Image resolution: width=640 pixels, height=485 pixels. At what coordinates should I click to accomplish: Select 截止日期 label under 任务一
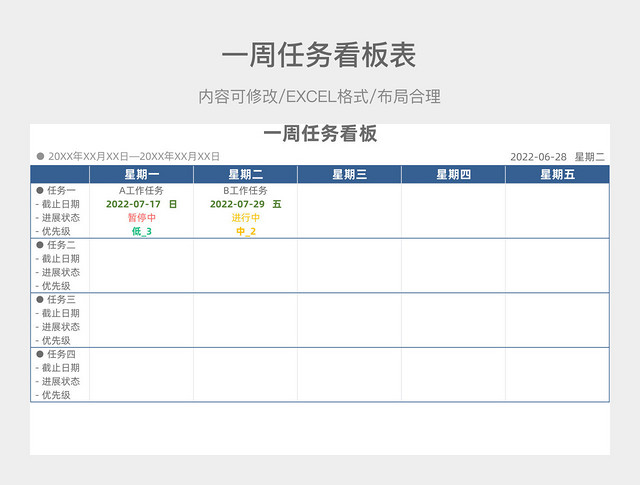pyautogui.click(x=60, y=204)
